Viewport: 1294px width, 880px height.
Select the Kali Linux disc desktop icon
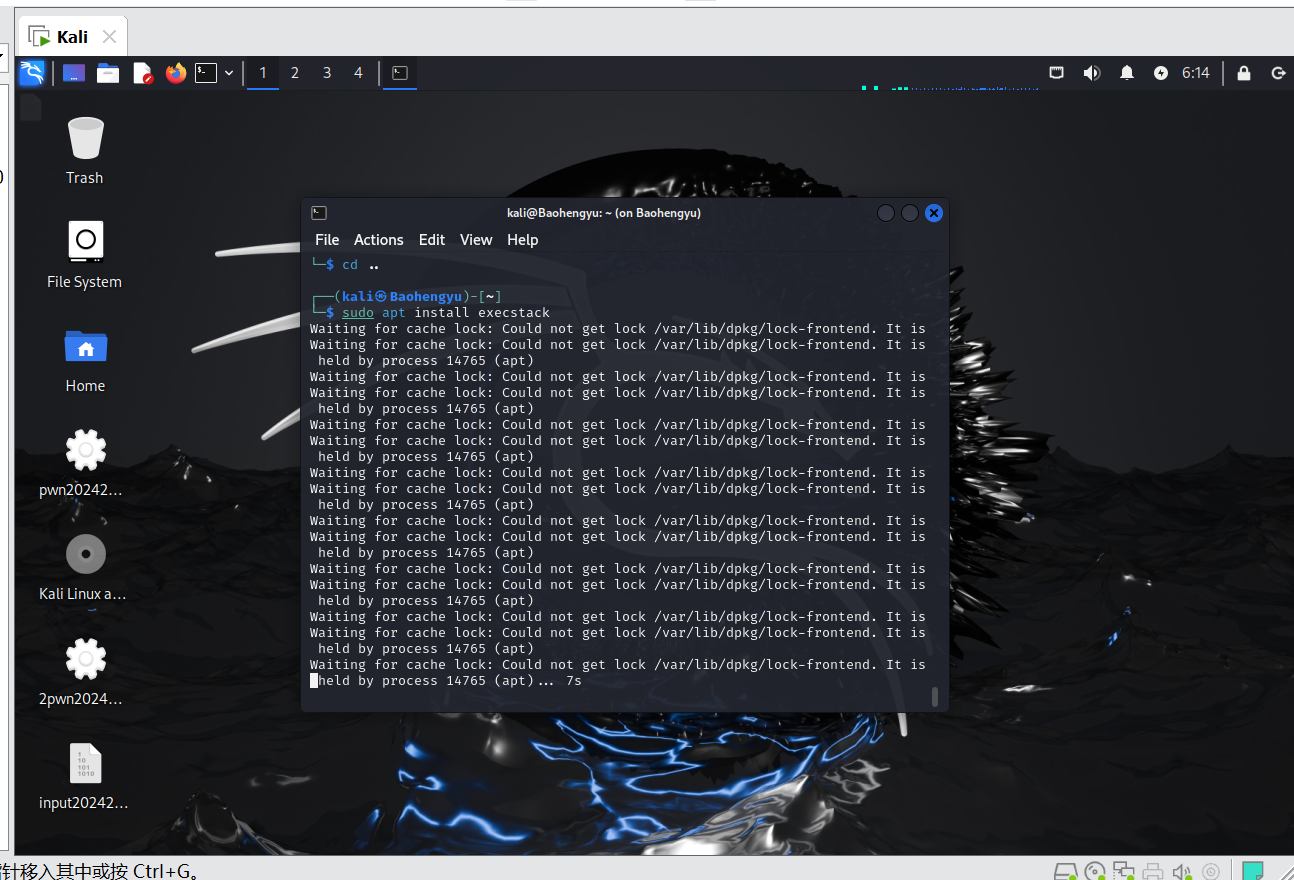(x=85, y=567)
